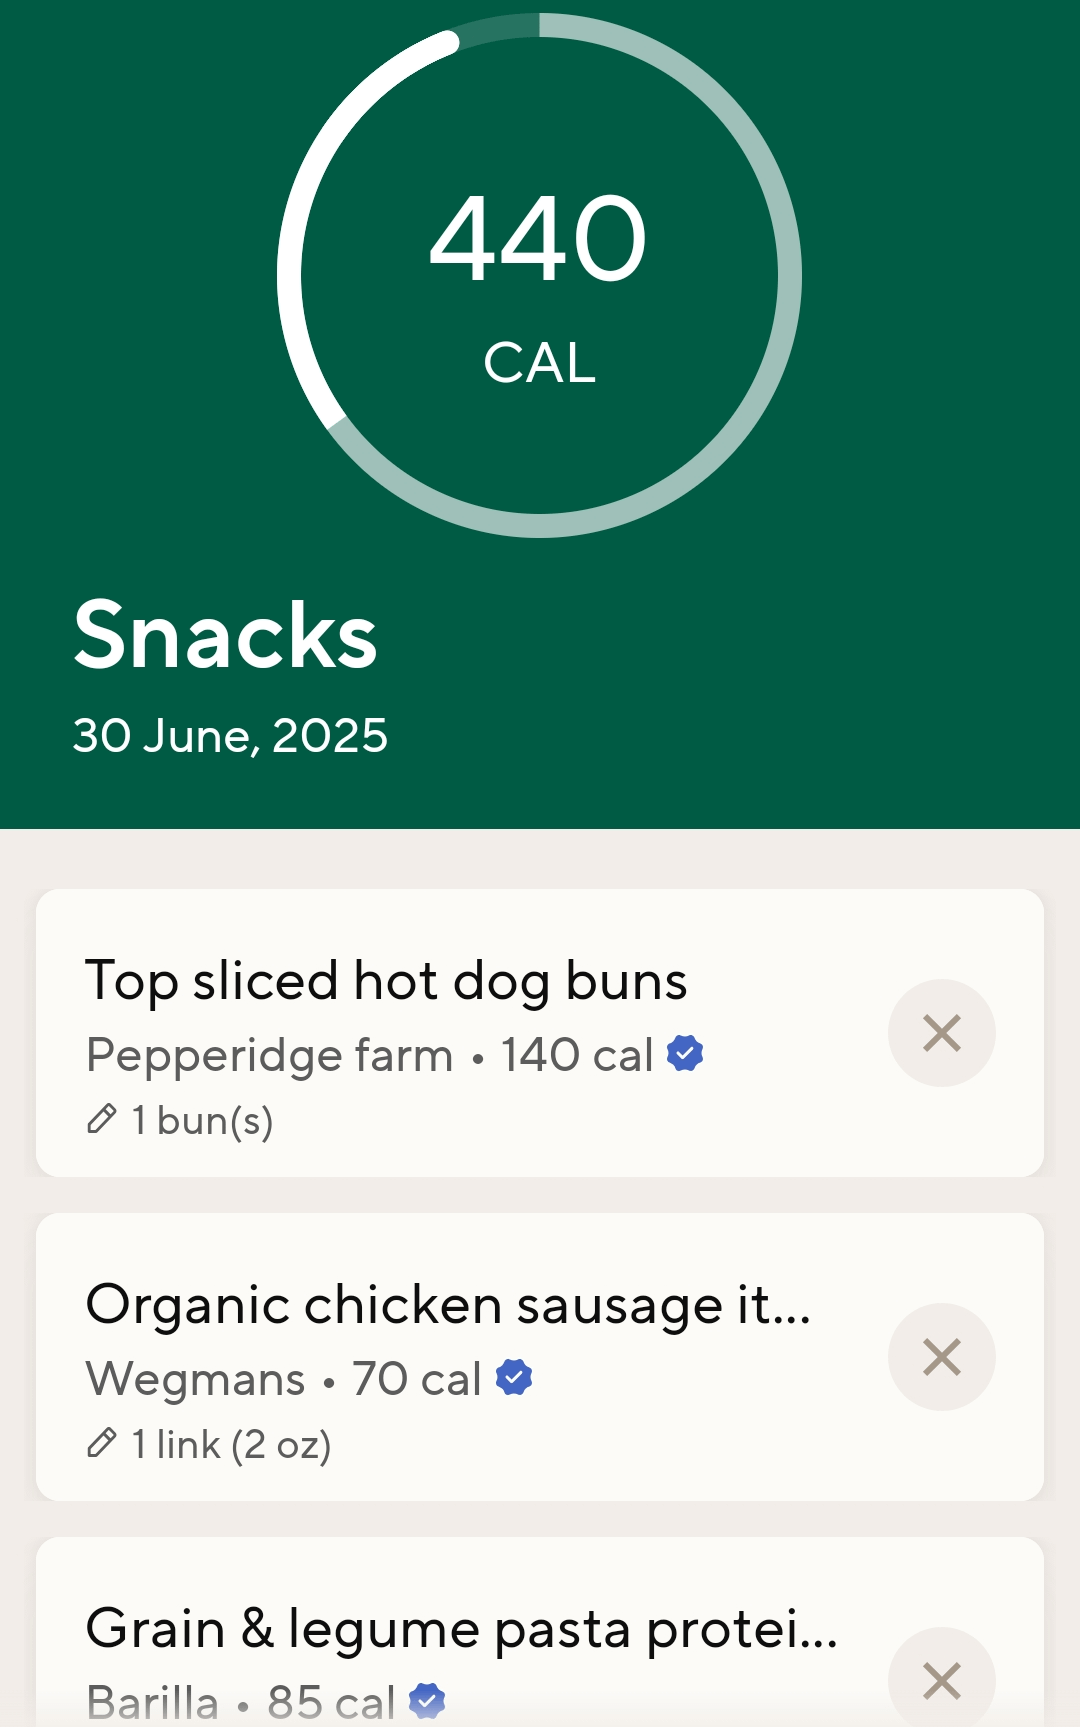
Task: Tap the Pepperidge farm brand label
Action: pyautogui.click(x=270, y=1055)
